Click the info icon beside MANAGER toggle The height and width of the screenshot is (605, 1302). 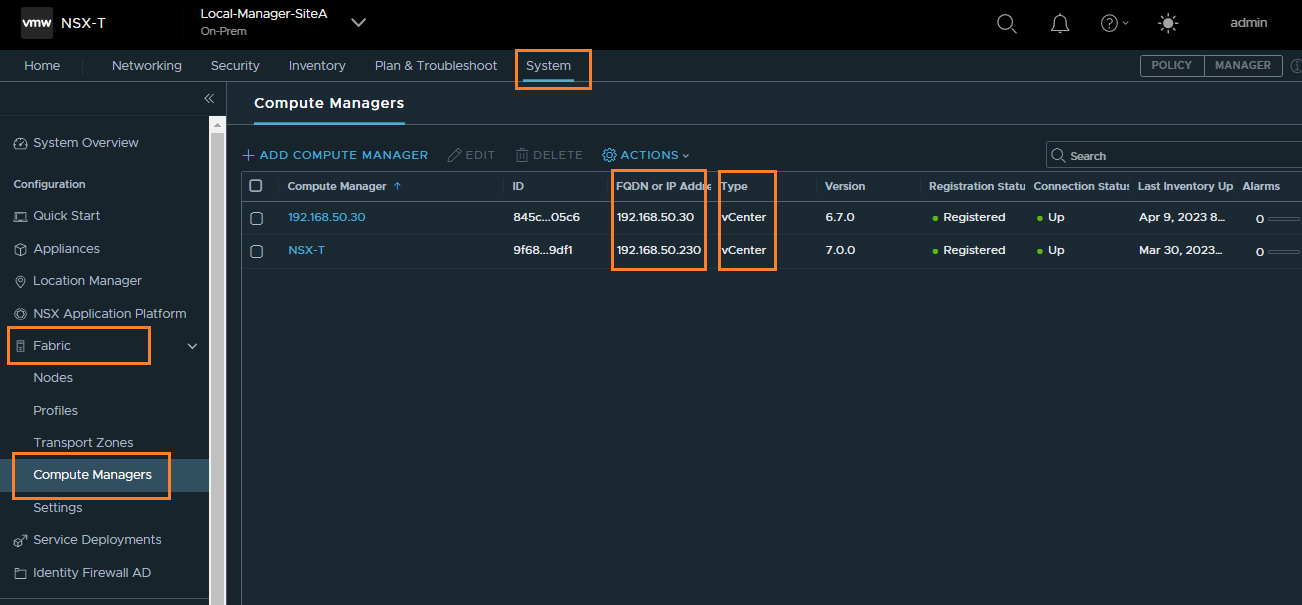pyautogui.click(x=1296, y=66)
